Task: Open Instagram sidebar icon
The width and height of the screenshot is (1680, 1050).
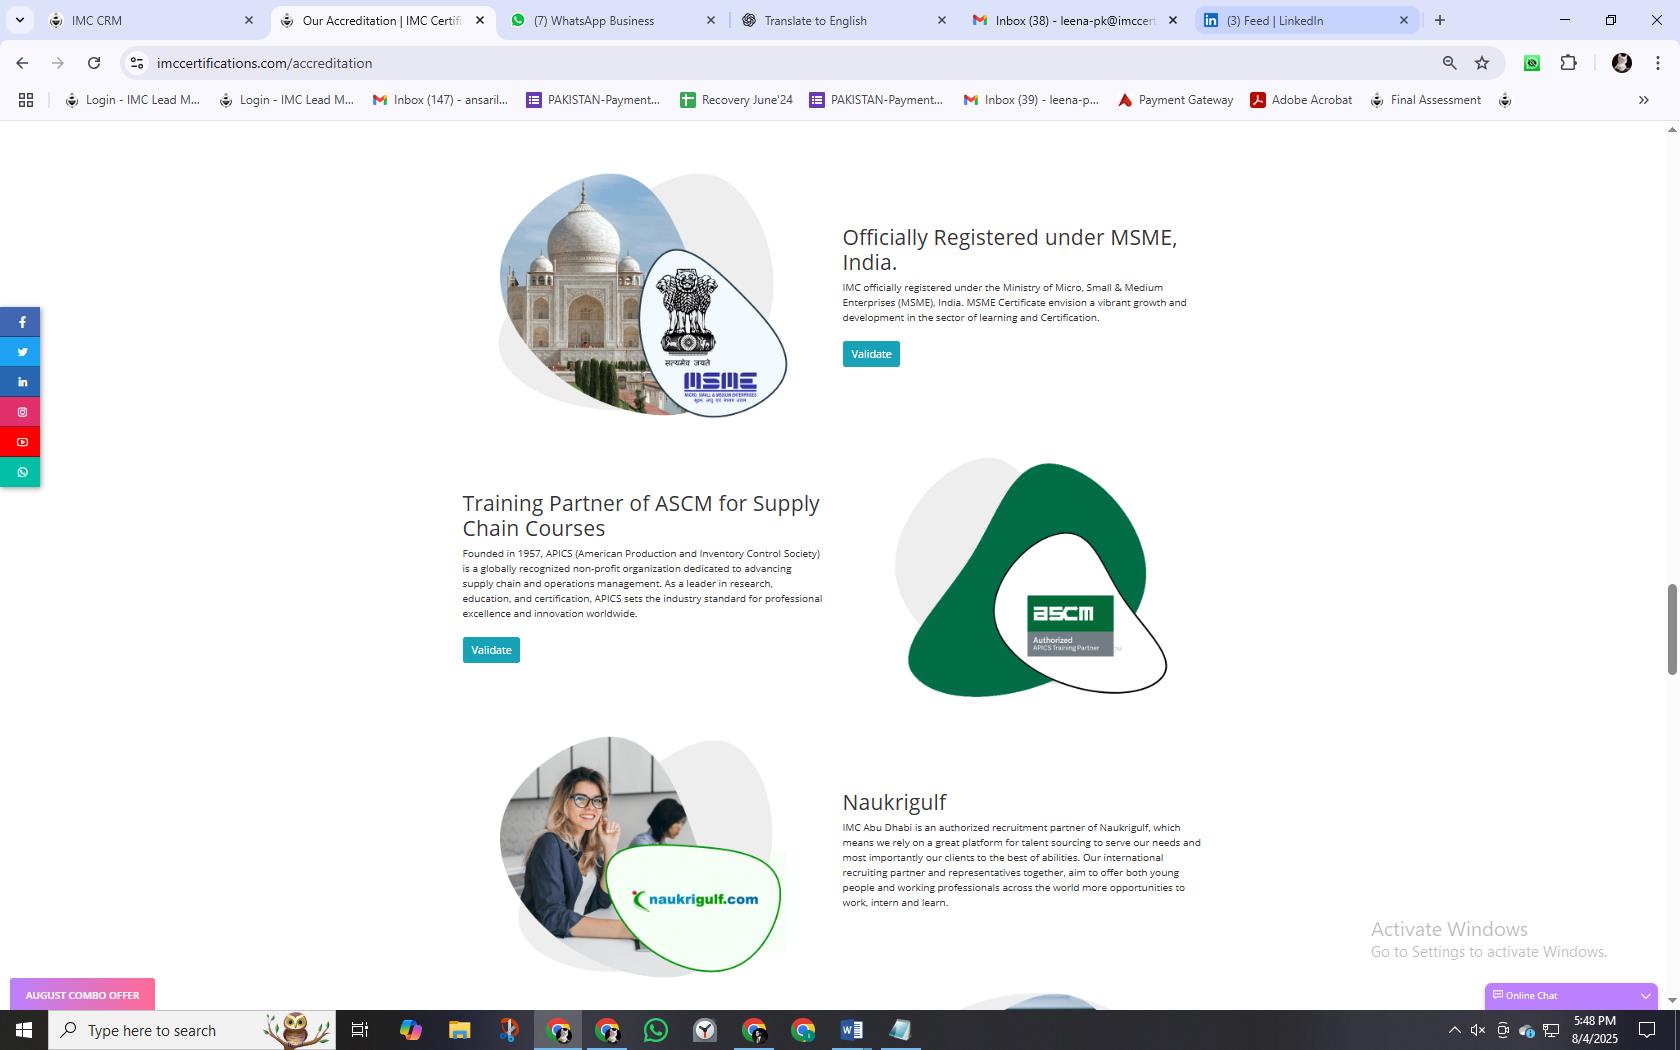Action: tap(20, 412)
